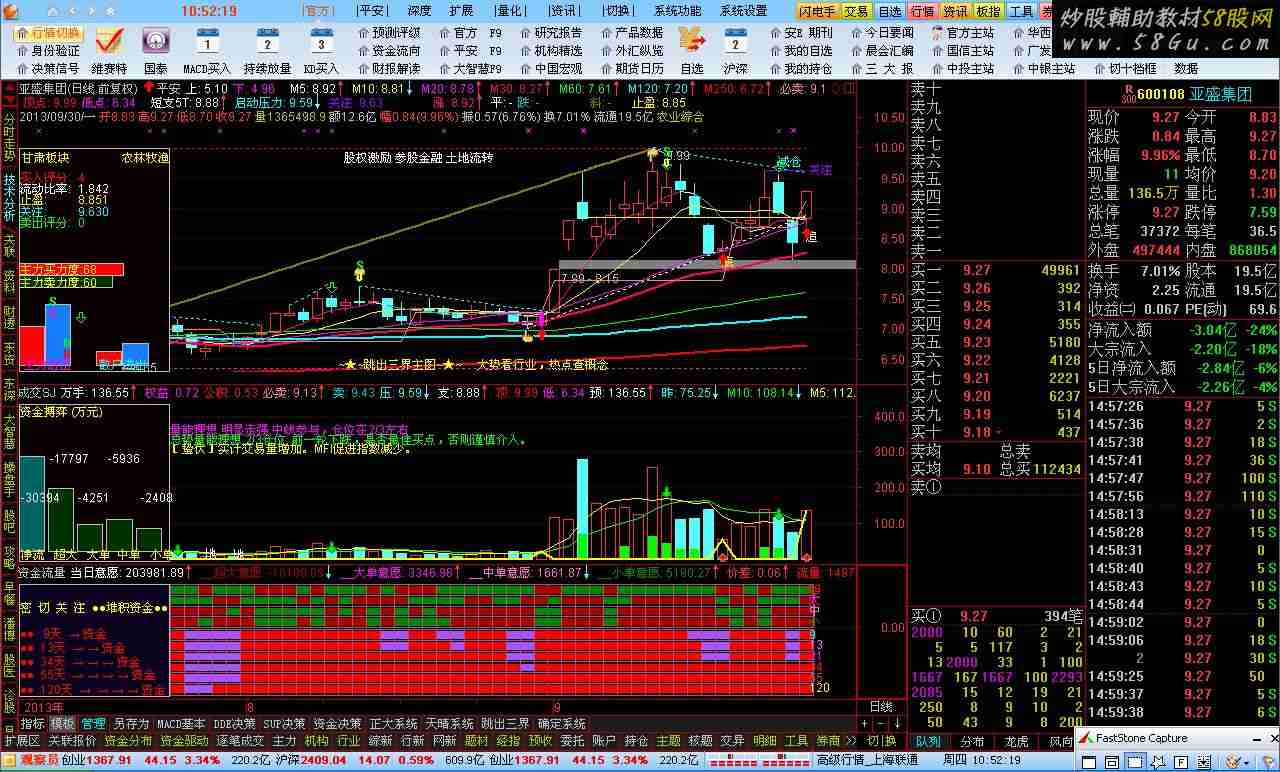Screen dimensions: 1280x772
Task: Expand more bottom tabs with >> arrow
Action: coord(851,741)
